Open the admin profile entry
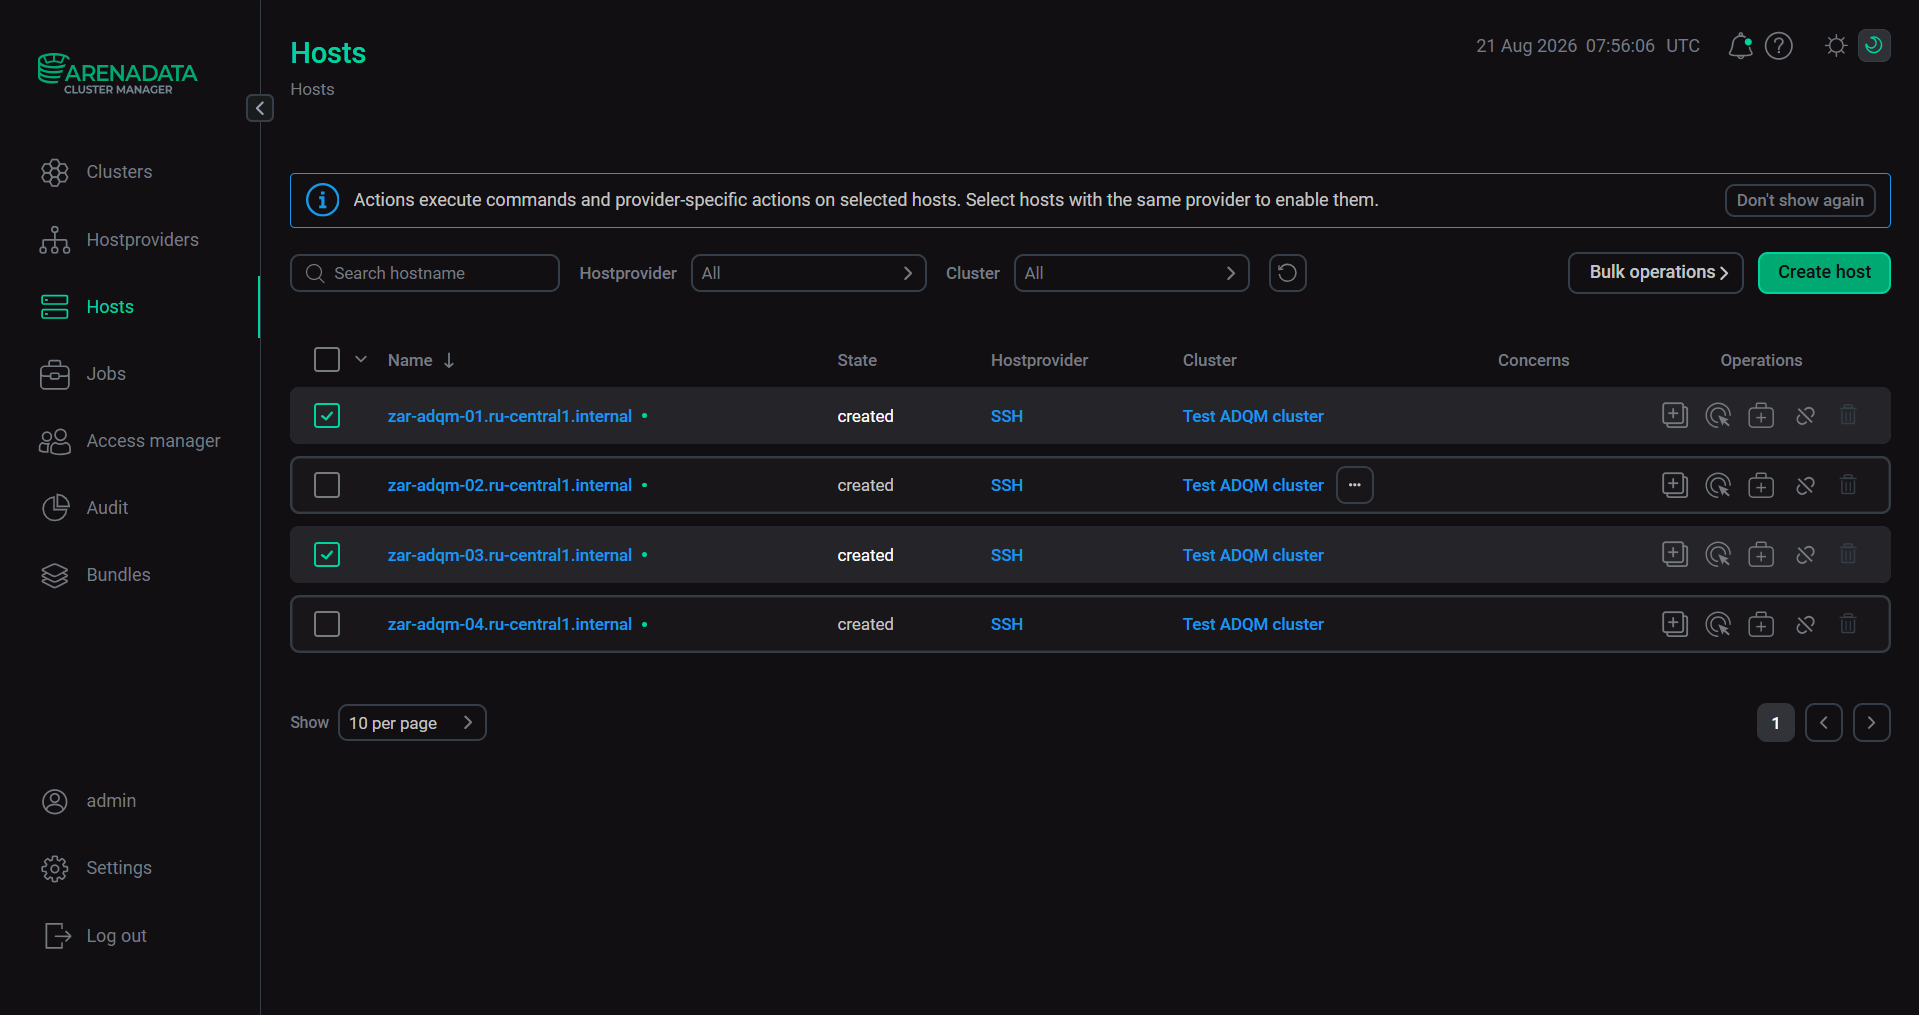 point(111,801)
